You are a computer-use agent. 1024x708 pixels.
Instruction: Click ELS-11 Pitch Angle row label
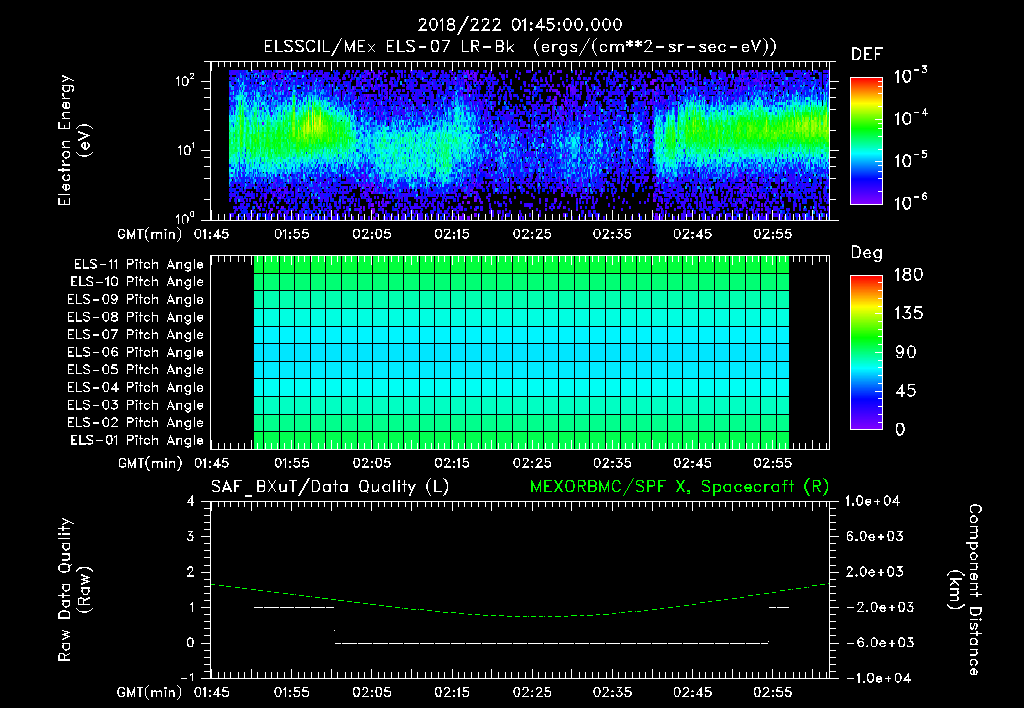138,265
